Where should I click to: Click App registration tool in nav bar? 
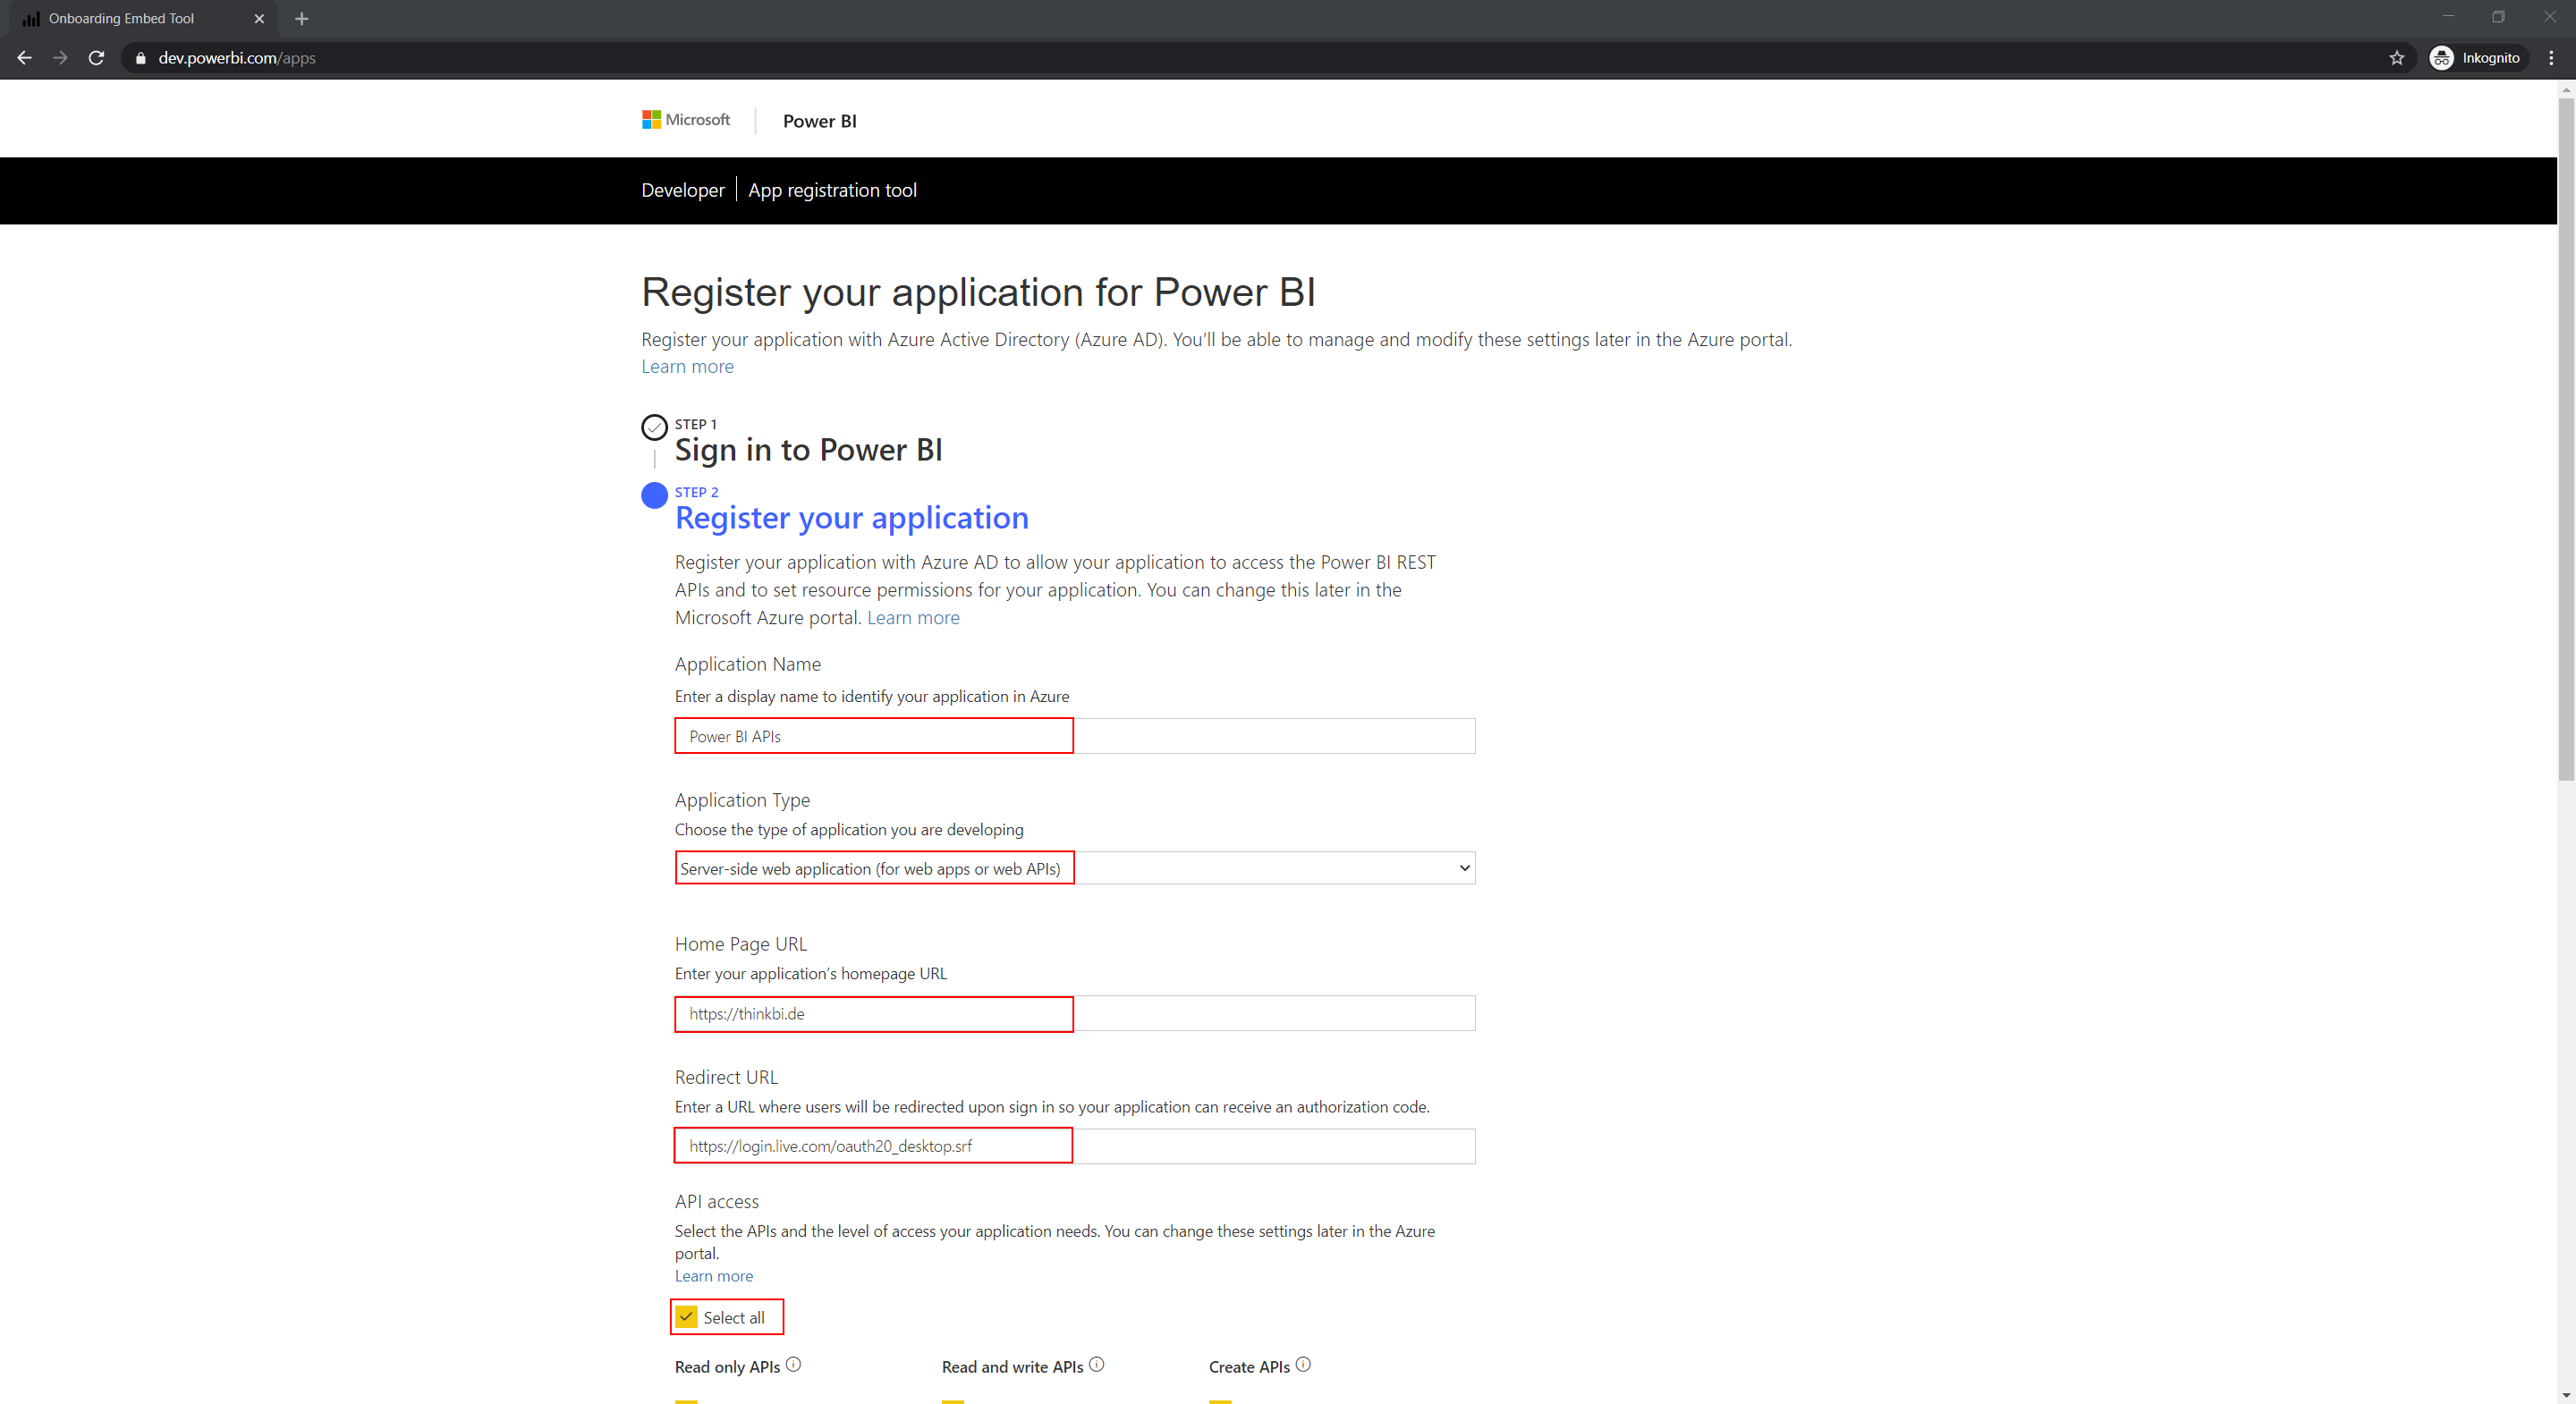(x=832, y=190)
